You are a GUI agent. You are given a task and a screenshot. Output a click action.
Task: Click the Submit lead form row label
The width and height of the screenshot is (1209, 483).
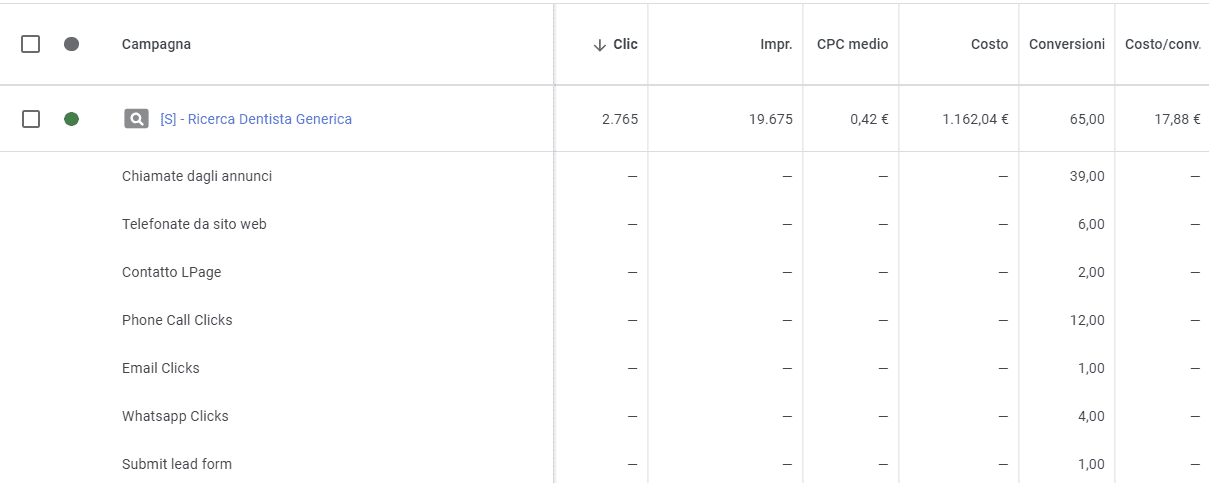tap(177, 464)
